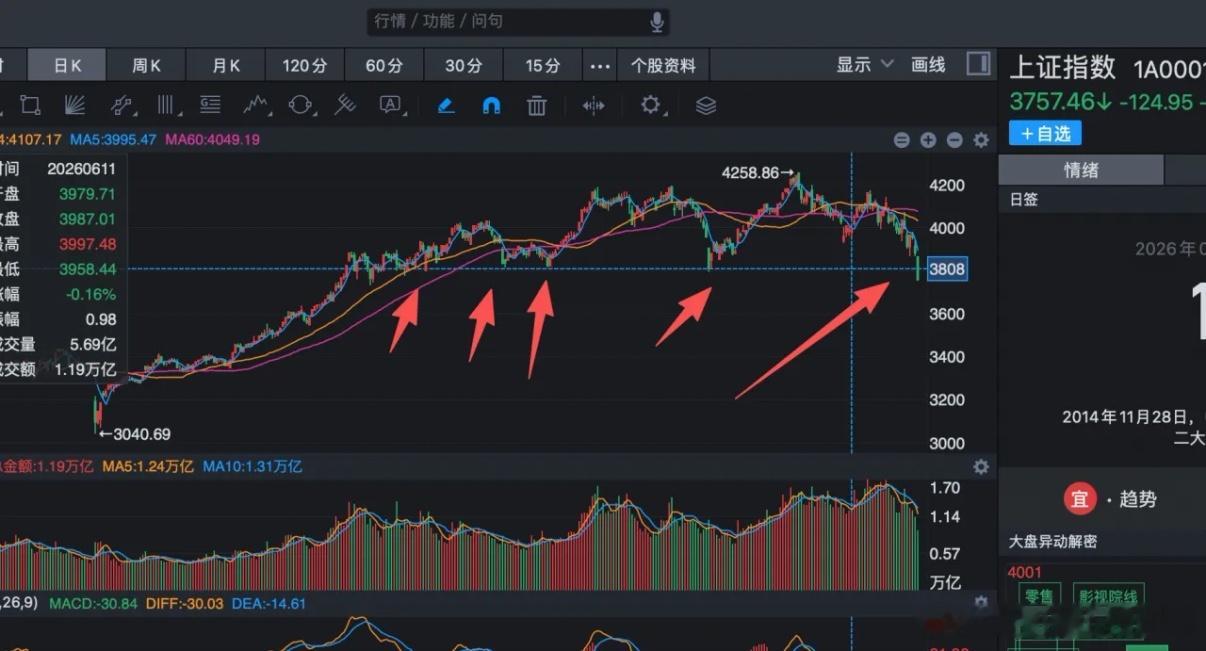The height and width of the screenshot is (651, 1206).
Task: Open main chart indicator settings gear
Action: click(x=981, y=140)
